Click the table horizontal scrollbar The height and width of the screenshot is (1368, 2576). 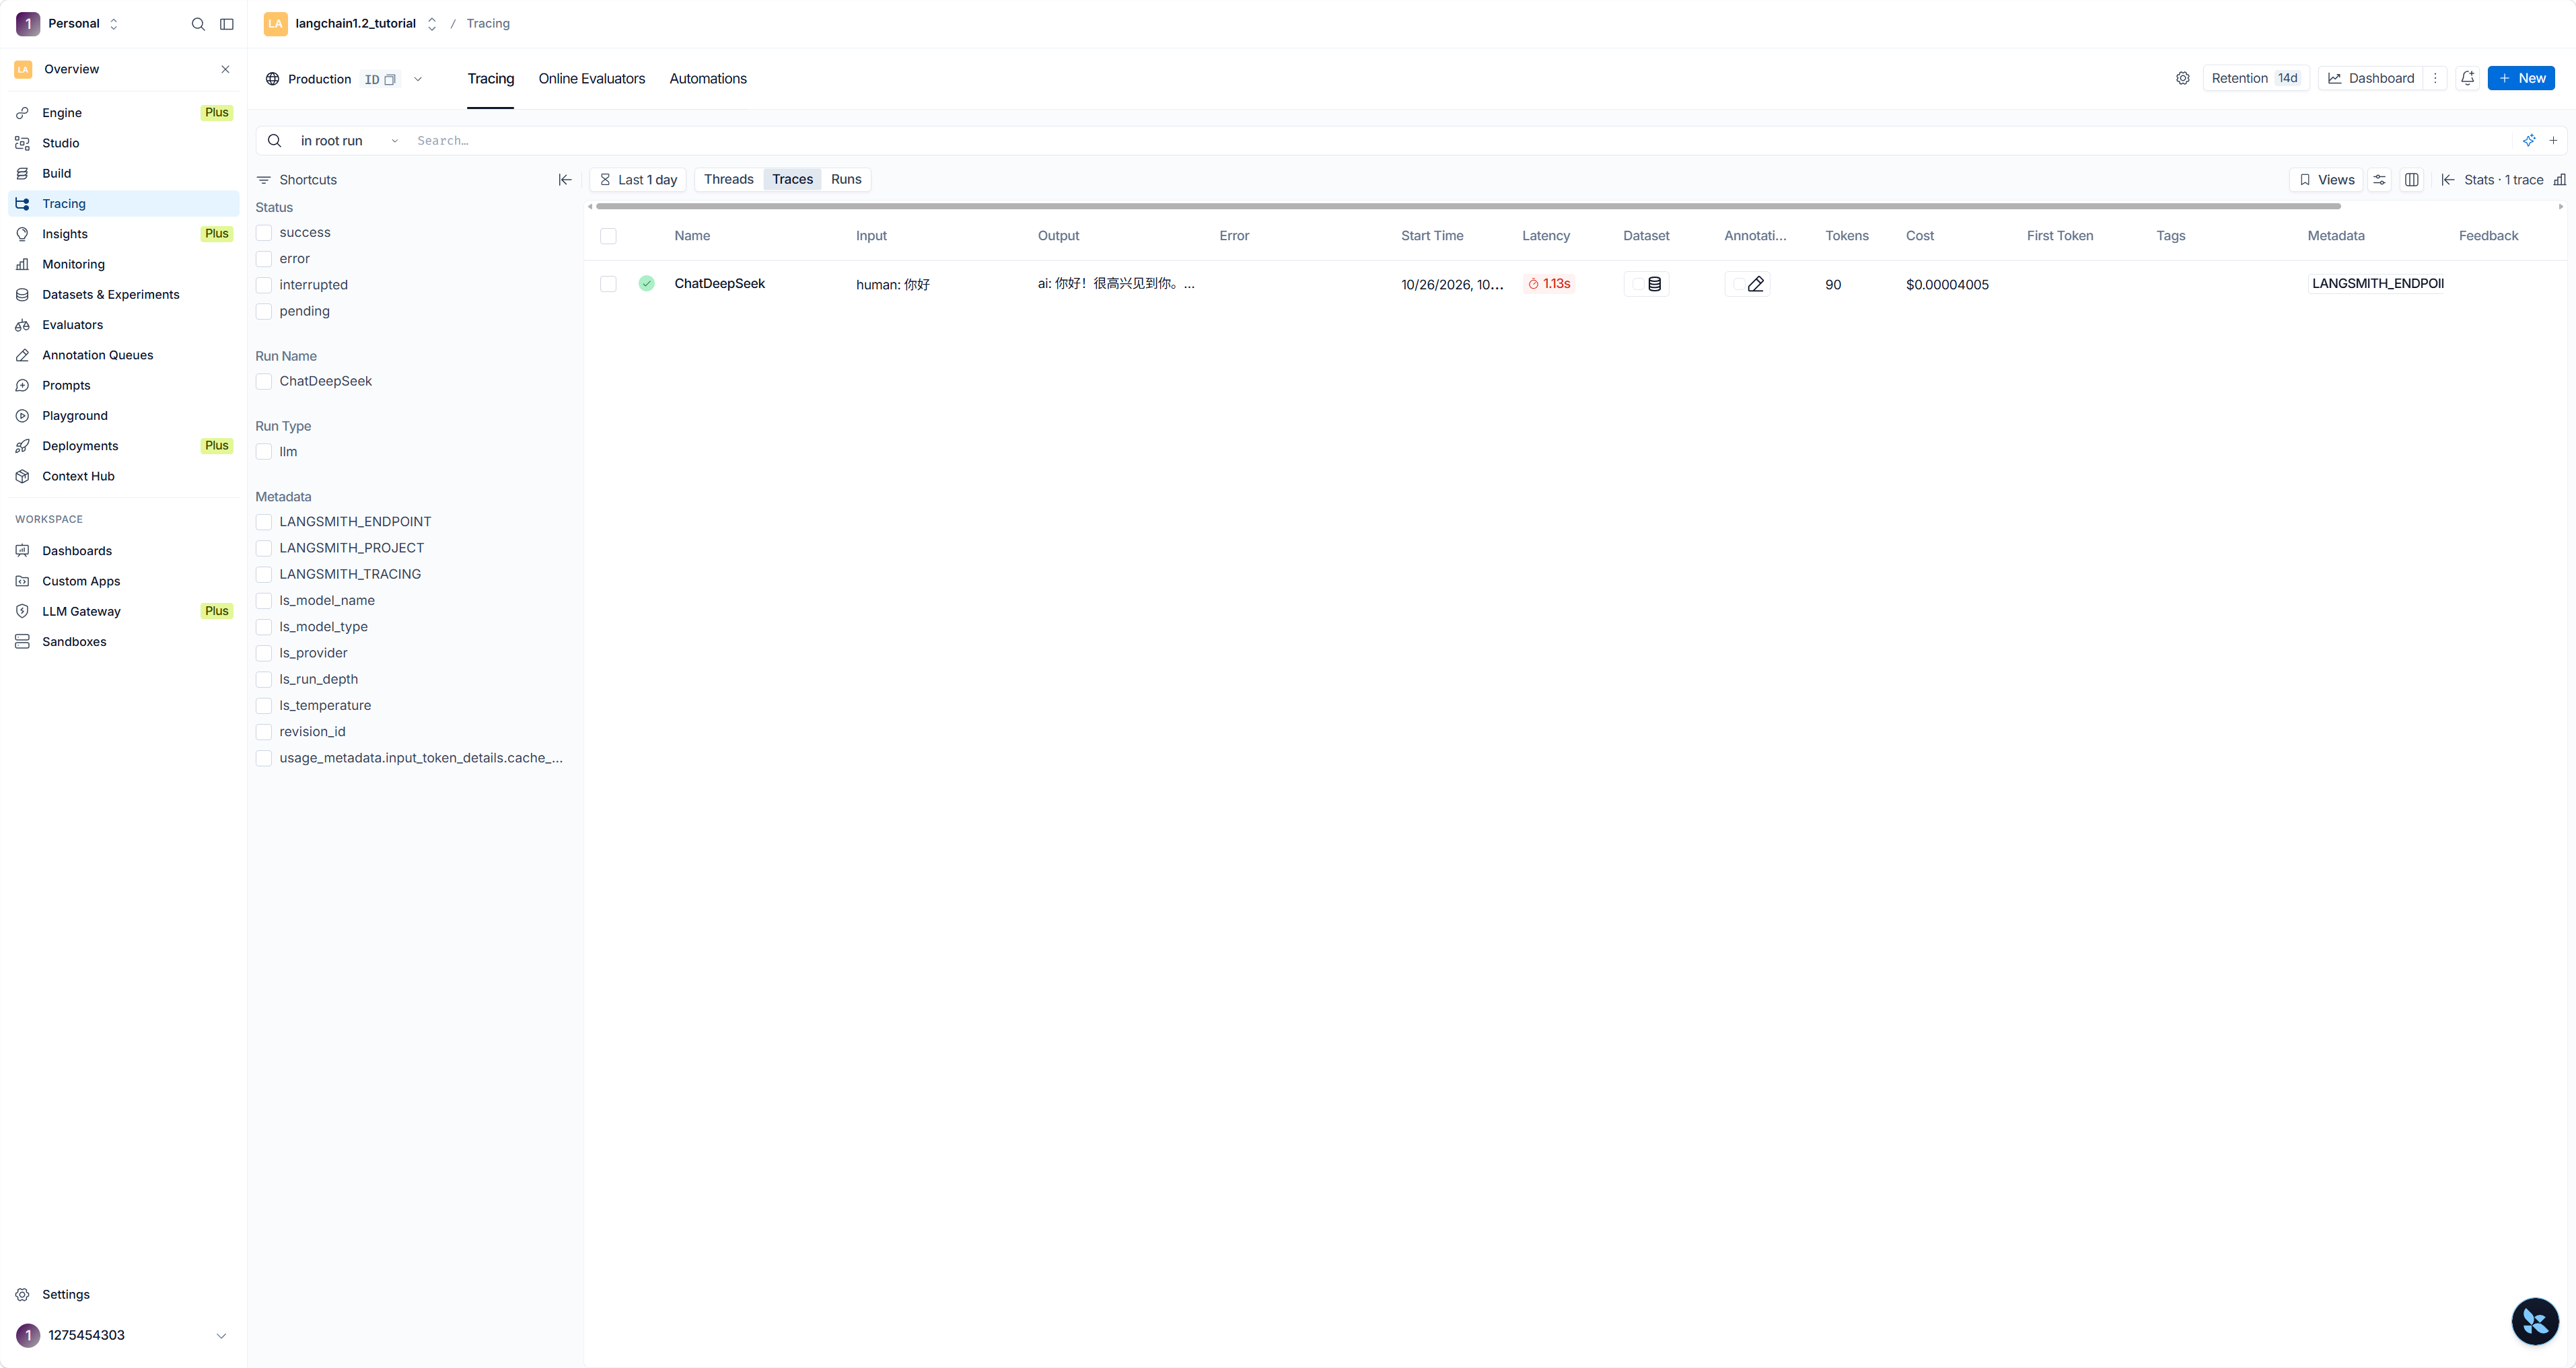[x=1468, y=206]
